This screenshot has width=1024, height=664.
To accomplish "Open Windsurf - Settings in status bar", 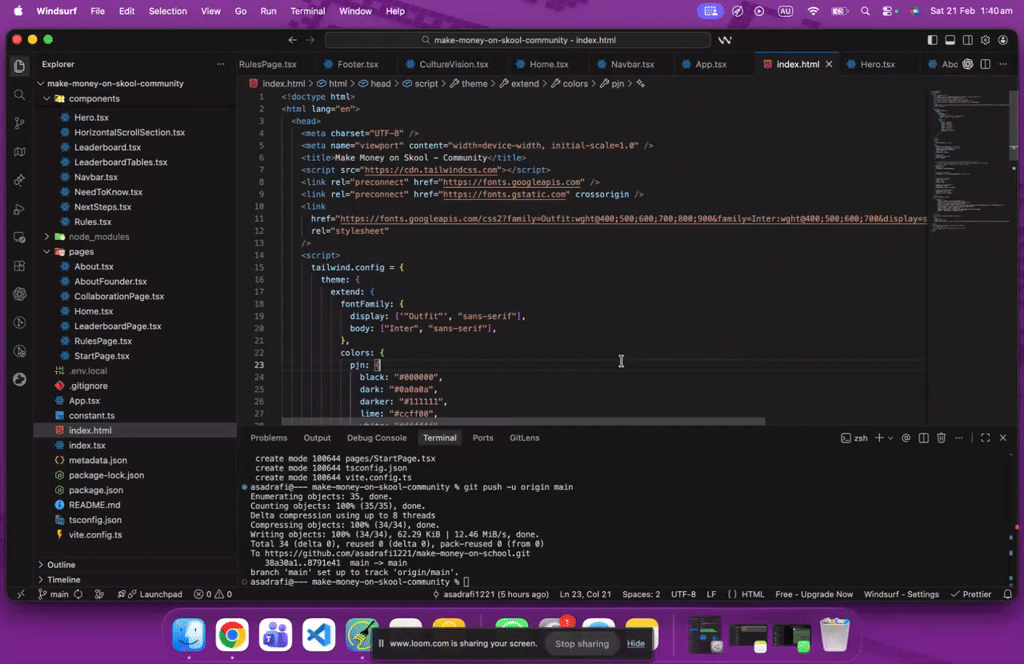I will pos(901,594).
